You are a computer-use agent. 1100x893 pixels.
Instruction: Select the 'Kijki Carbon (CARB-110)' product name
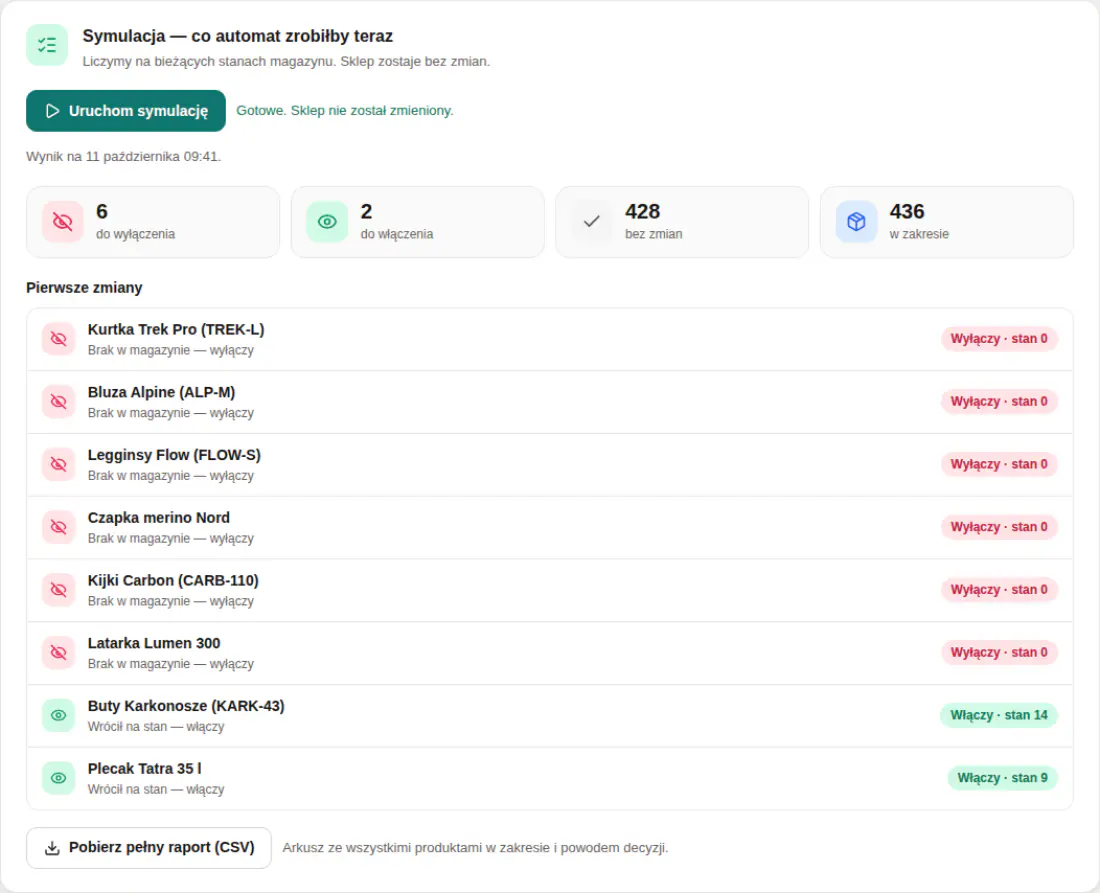coord(173,581)
